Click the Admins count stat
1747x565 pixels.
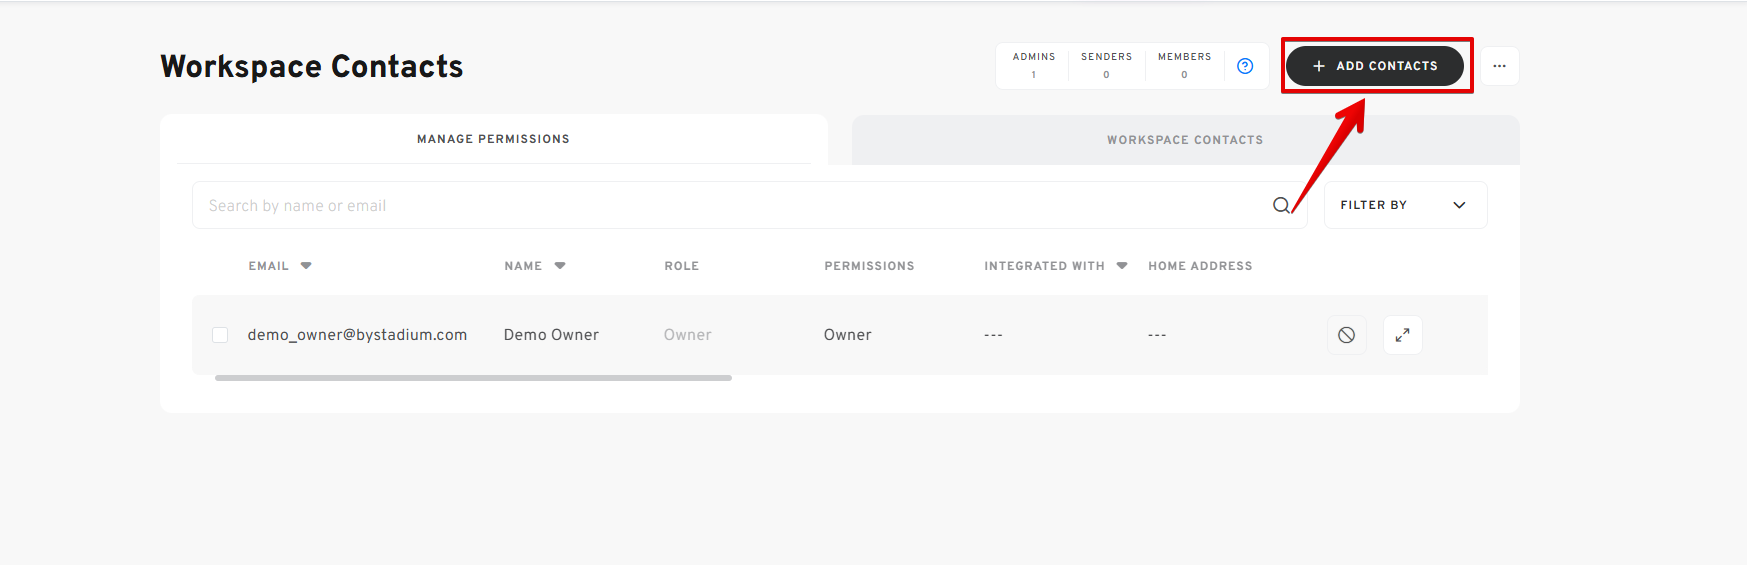(1033, 66)
